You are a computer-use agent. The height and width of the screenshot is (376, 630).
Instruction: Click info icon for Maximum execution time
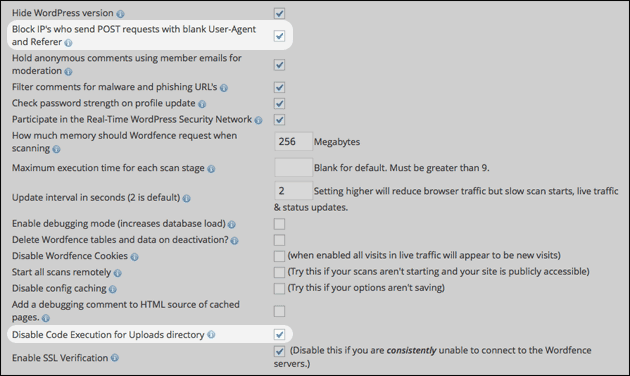click(x=211, y=169)
